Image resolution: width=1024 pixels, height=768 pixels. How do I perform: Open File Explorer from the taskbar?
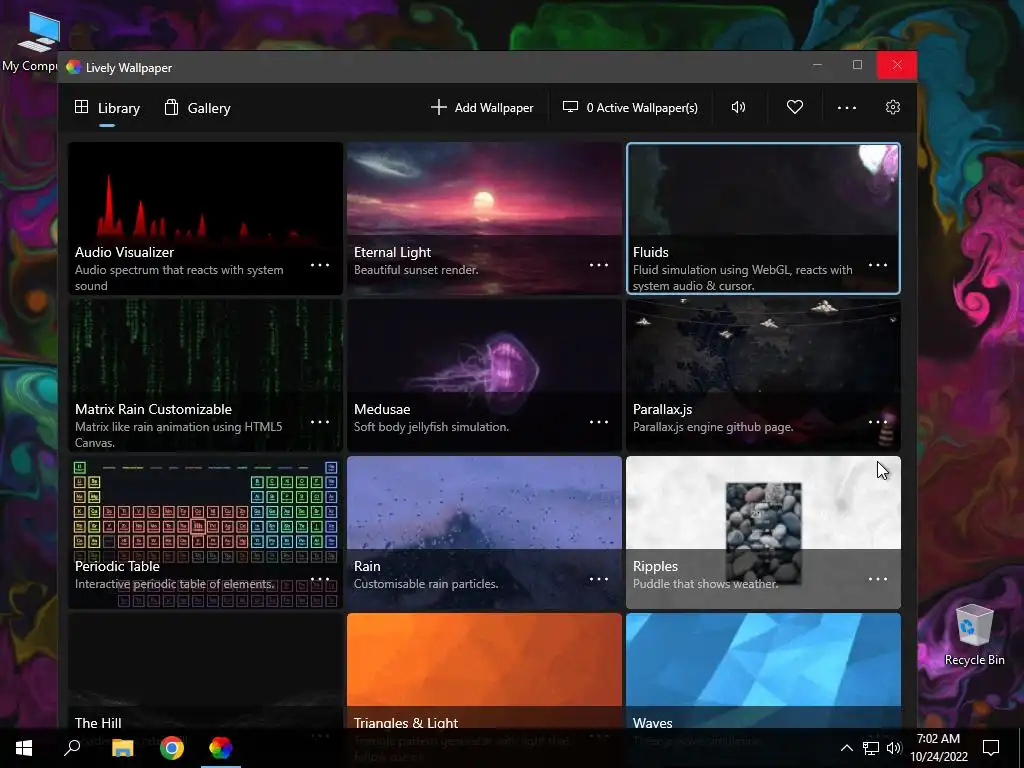point(122,748)
